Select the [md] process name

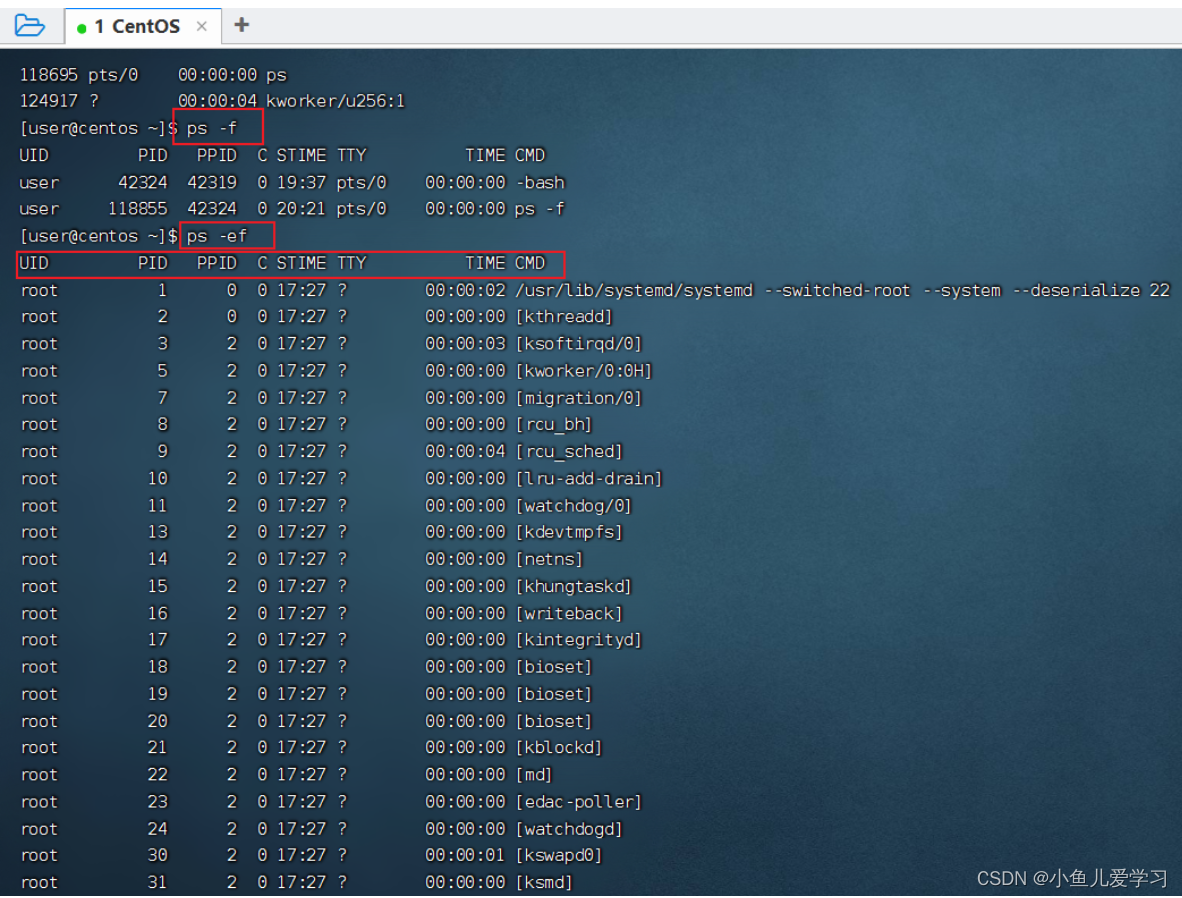[x=534, y=775]
